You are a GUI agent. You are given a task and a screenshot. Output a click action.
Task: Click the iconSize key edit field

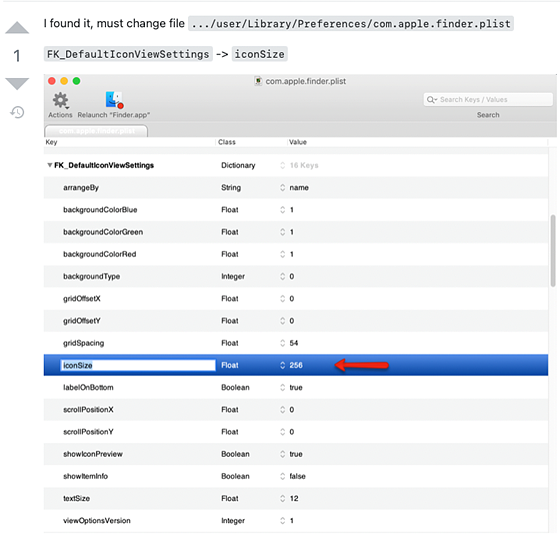point(138,365)
